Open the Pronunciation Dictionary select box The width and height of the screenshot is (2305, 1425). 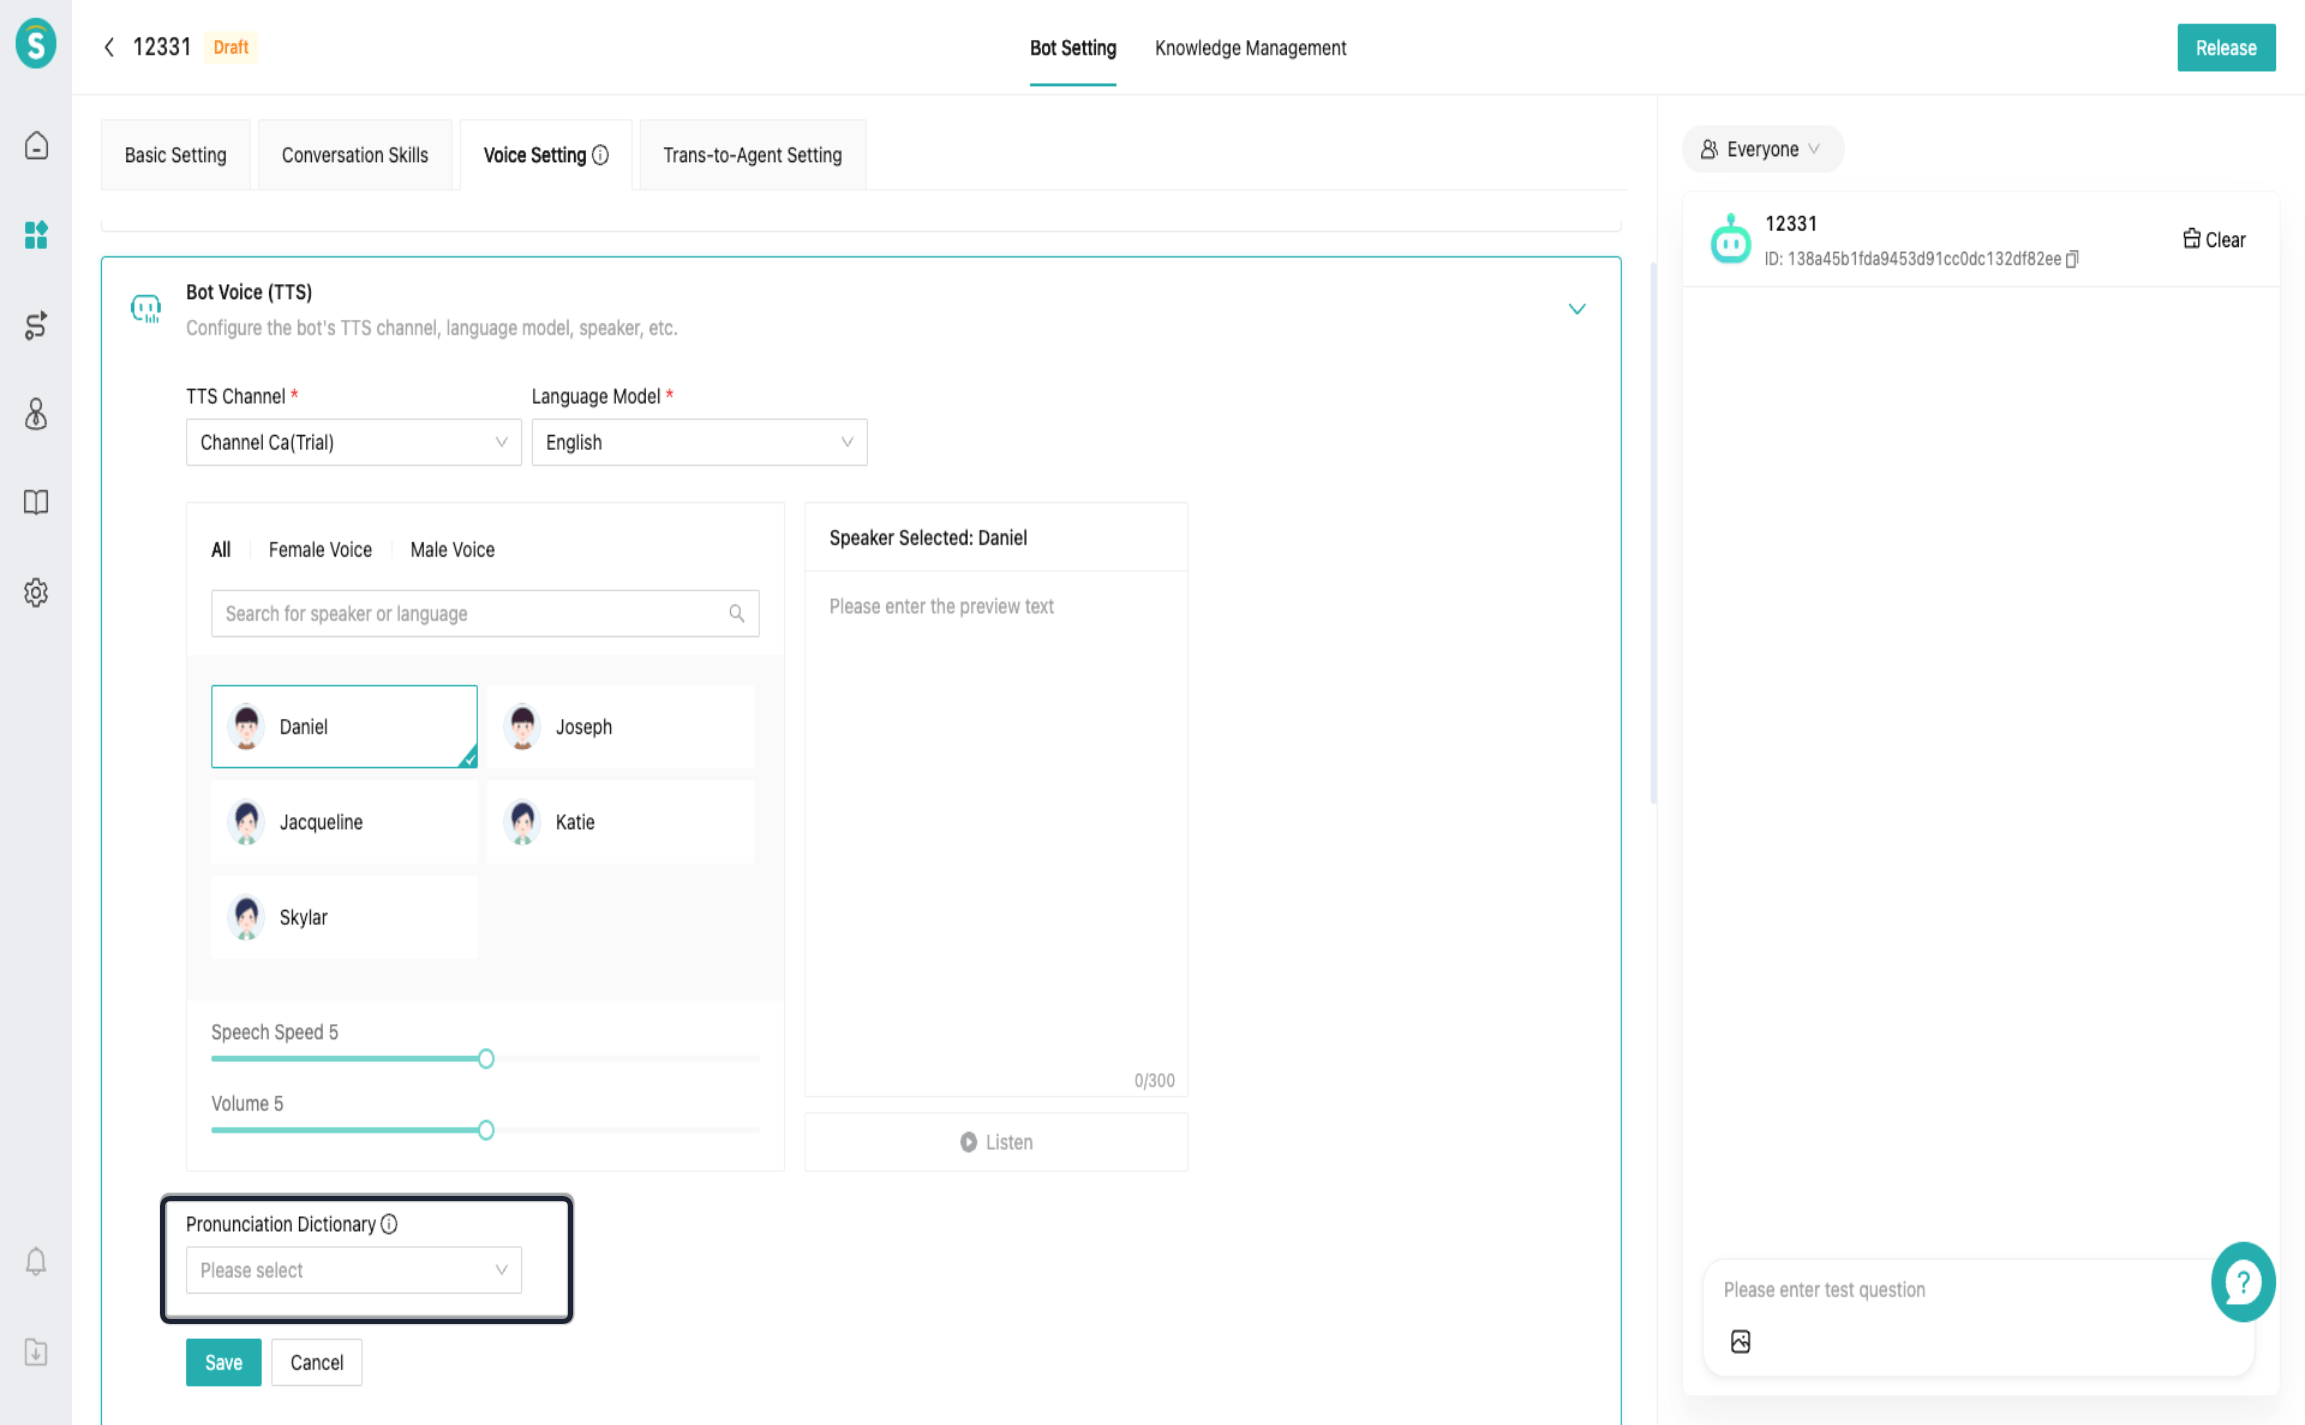(353, 1270)
